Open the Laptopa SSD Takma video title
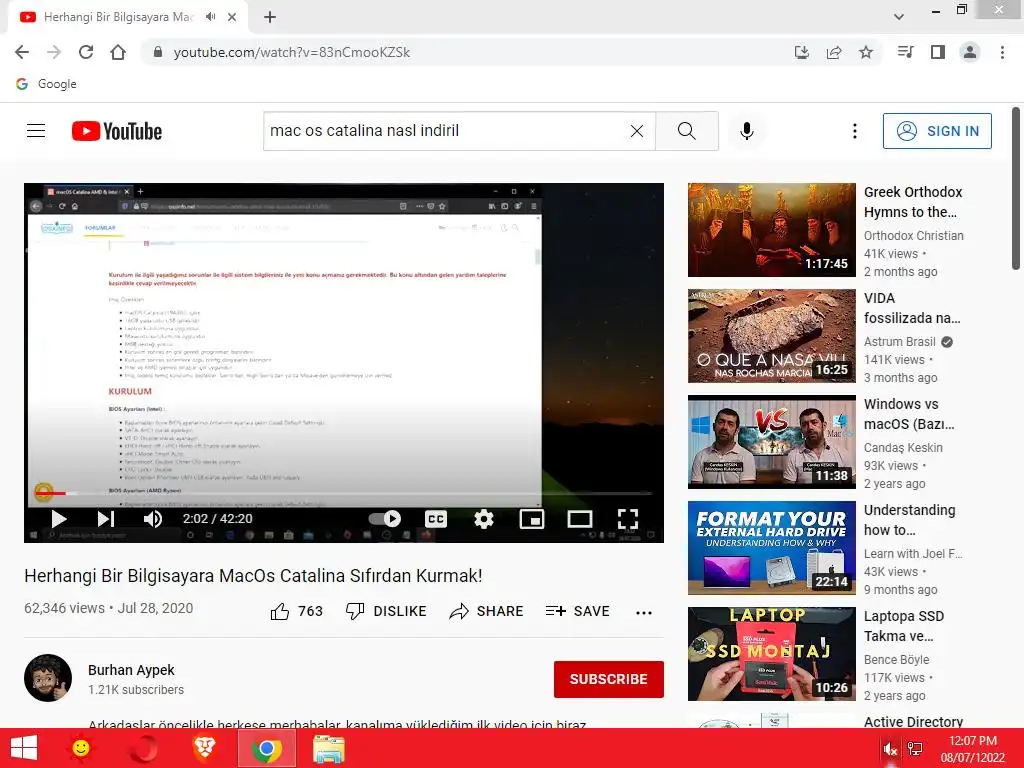Image resolution: width=1024 pixels, height=768 pixels. click(x=903, y=626)
